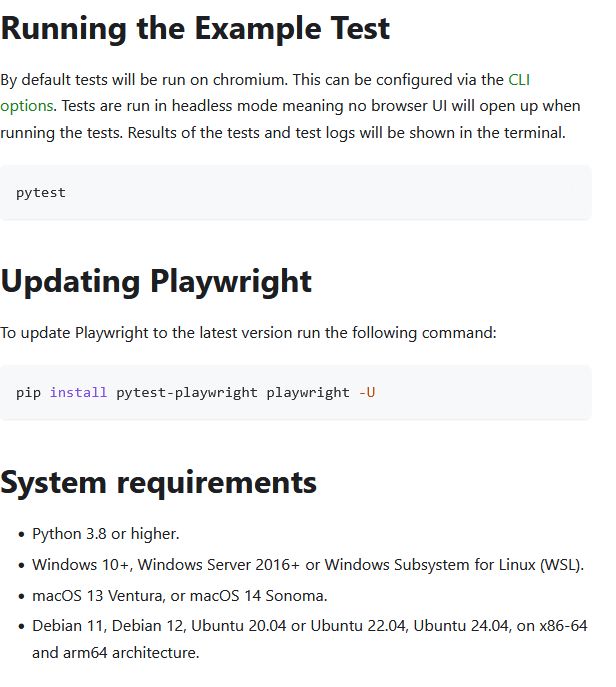Click the 'To update Playwright' sentence

(x=248, y=333)
